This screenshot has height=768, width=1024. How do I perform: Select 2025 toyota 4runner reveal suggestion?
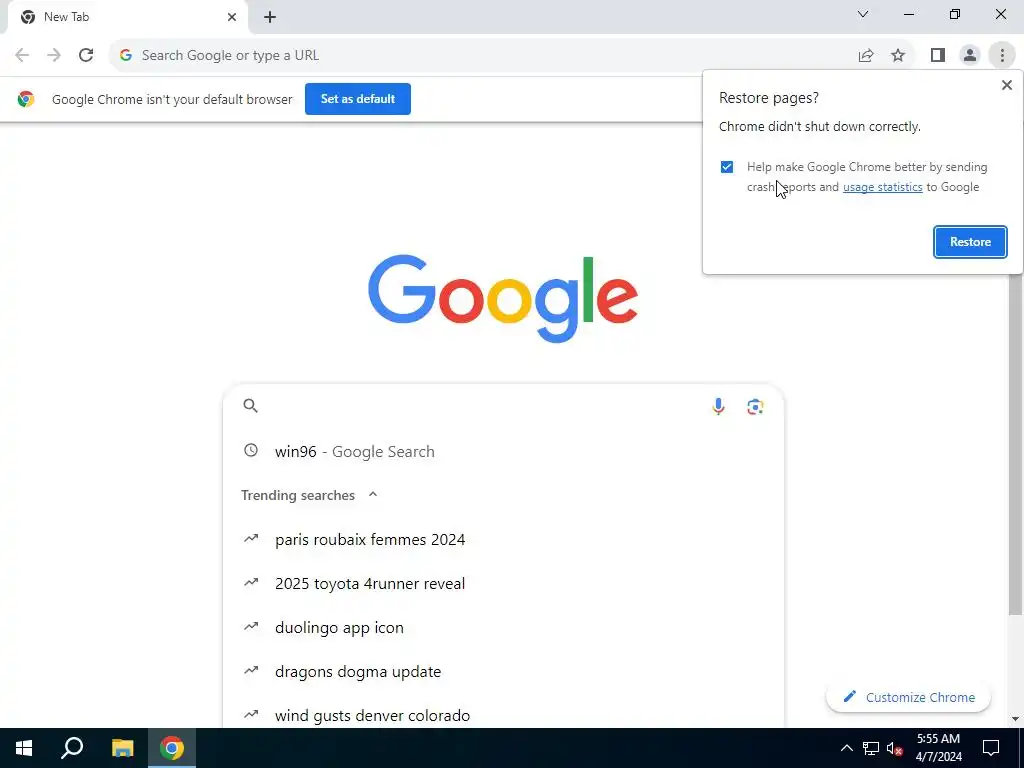[x=503, y=583]
